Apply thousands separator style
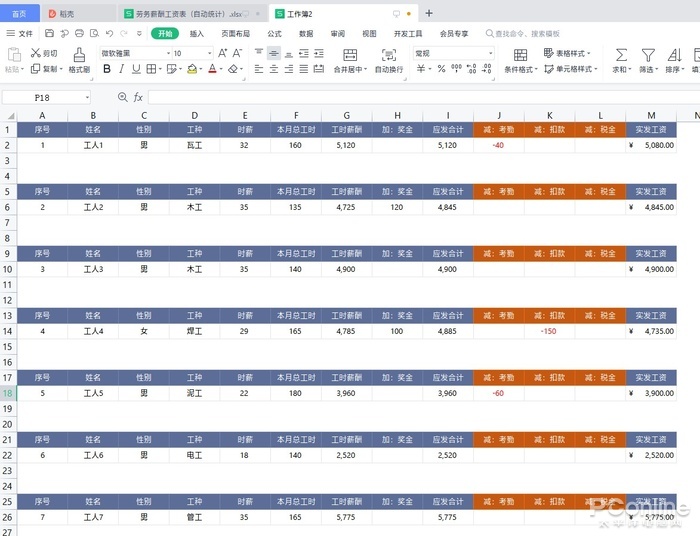The height and width of the screenshot is (536, 700). click(x=456, y=69)
